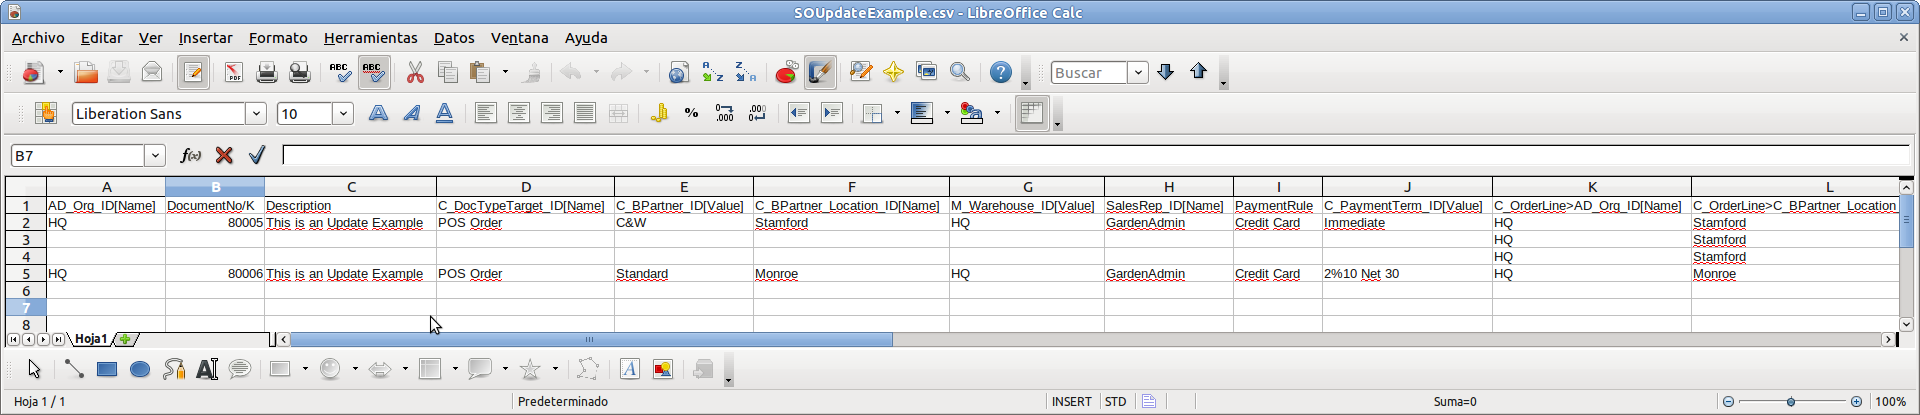Expand the font size dropdown
The width and height of the screenshot is (1920, 415).
click(343, 114)
